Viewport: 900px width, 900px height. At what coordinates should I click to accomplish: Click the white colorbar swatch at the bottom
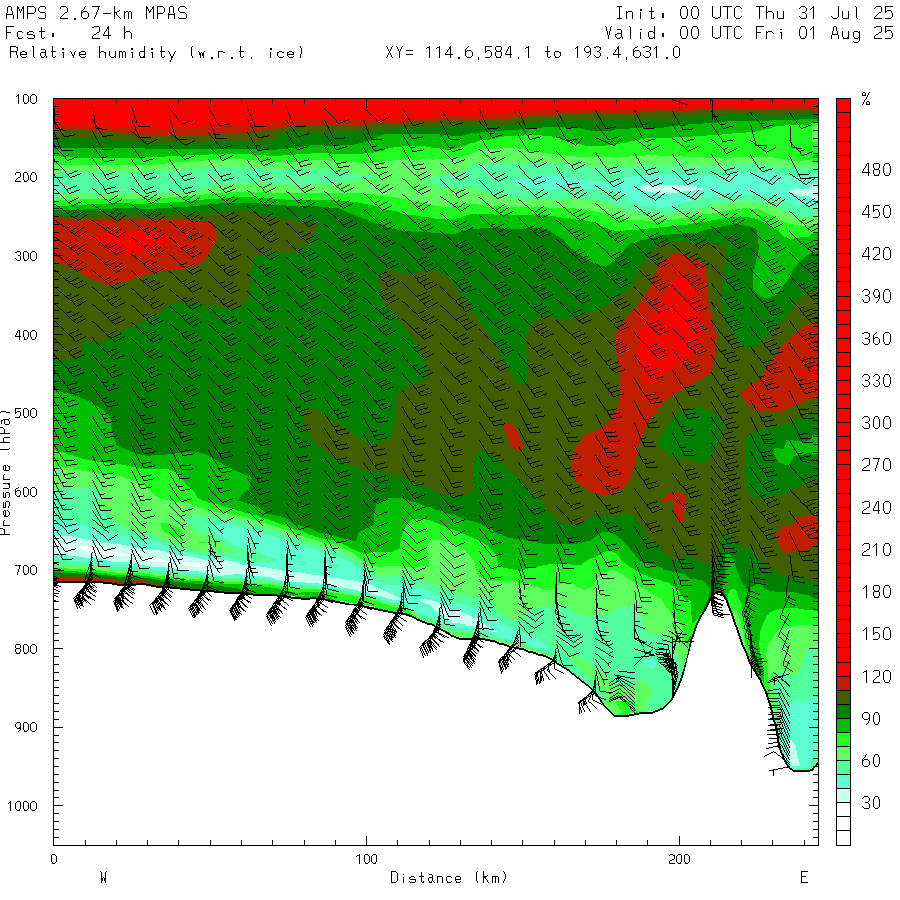[843, 838]
